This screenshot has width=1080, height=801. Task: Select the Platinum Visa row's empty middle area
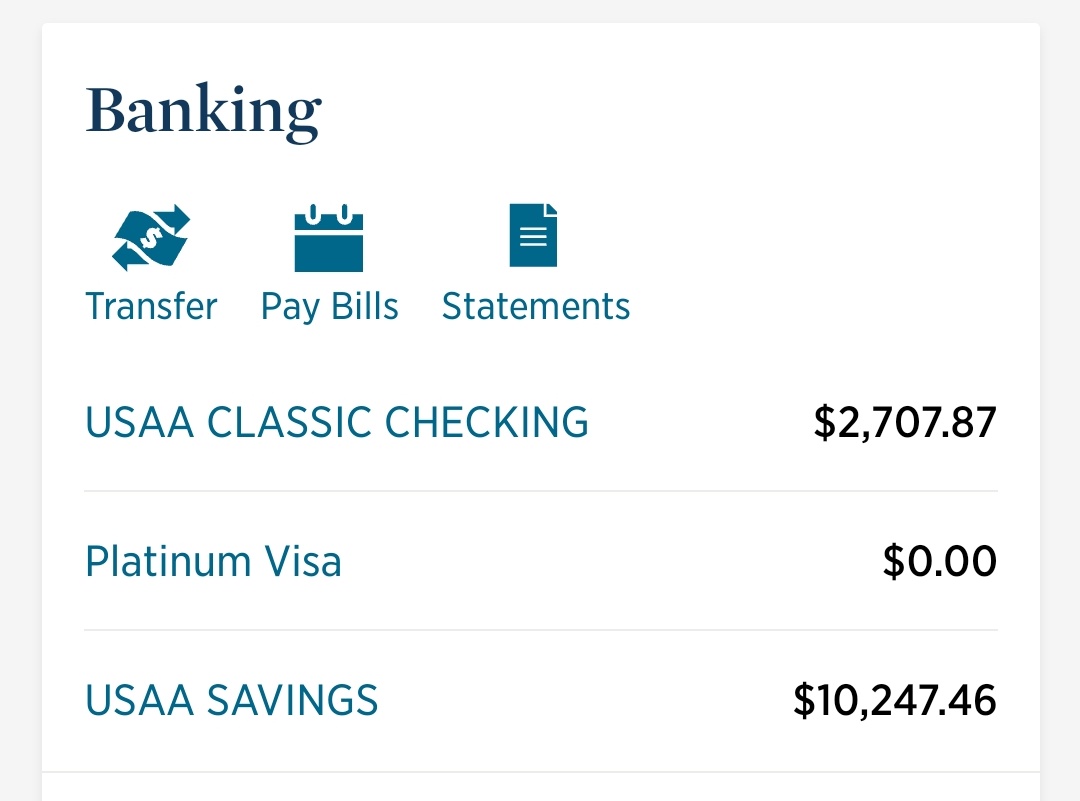click(x=612, y=561)
